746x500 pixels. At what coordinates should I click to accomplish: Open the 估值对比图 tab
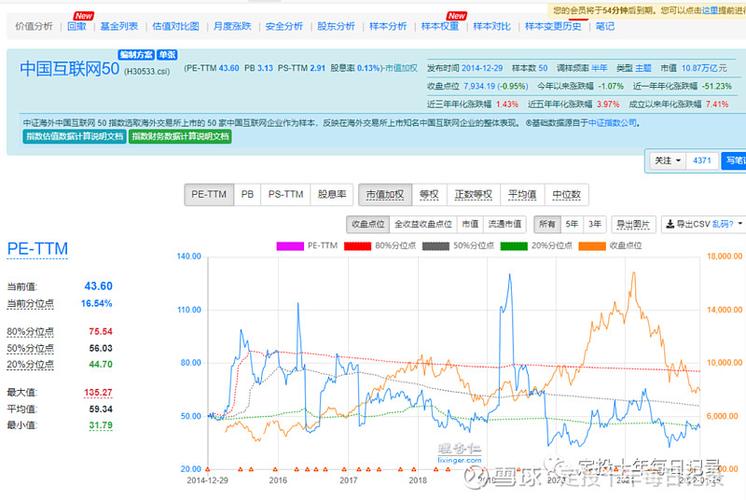[x=176, y=26]
